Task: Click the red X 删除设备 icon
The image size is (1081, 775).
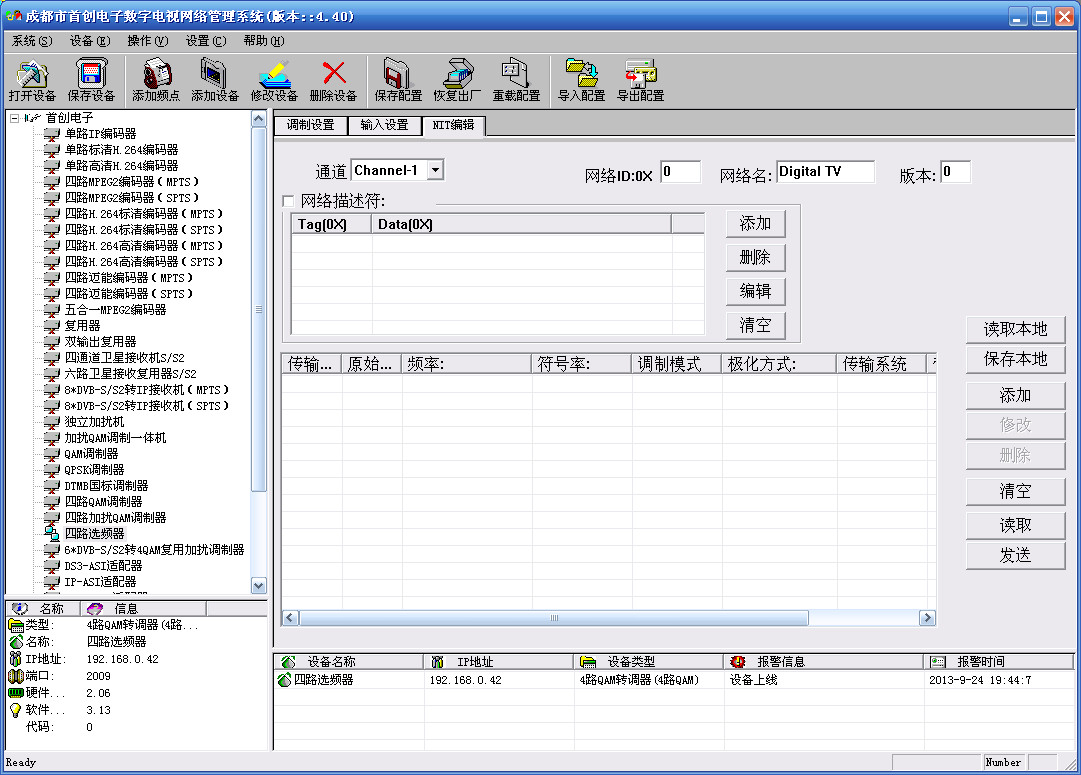Action: point(334,72)
